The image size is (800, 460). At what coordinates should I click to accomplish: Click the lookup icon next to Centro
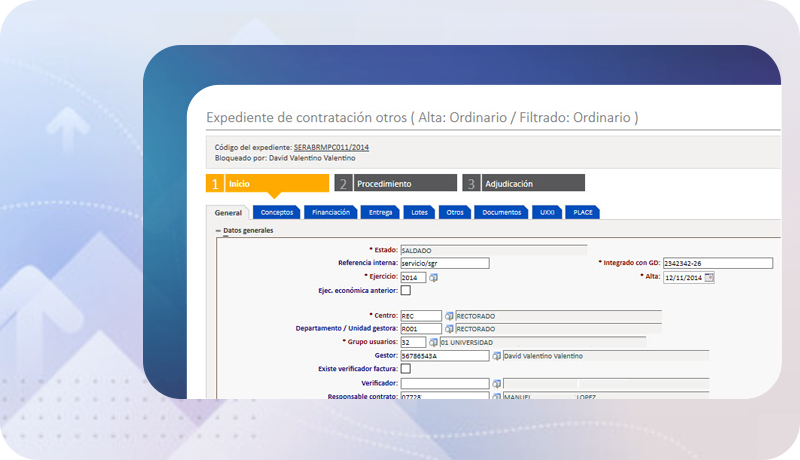[449, 316]
